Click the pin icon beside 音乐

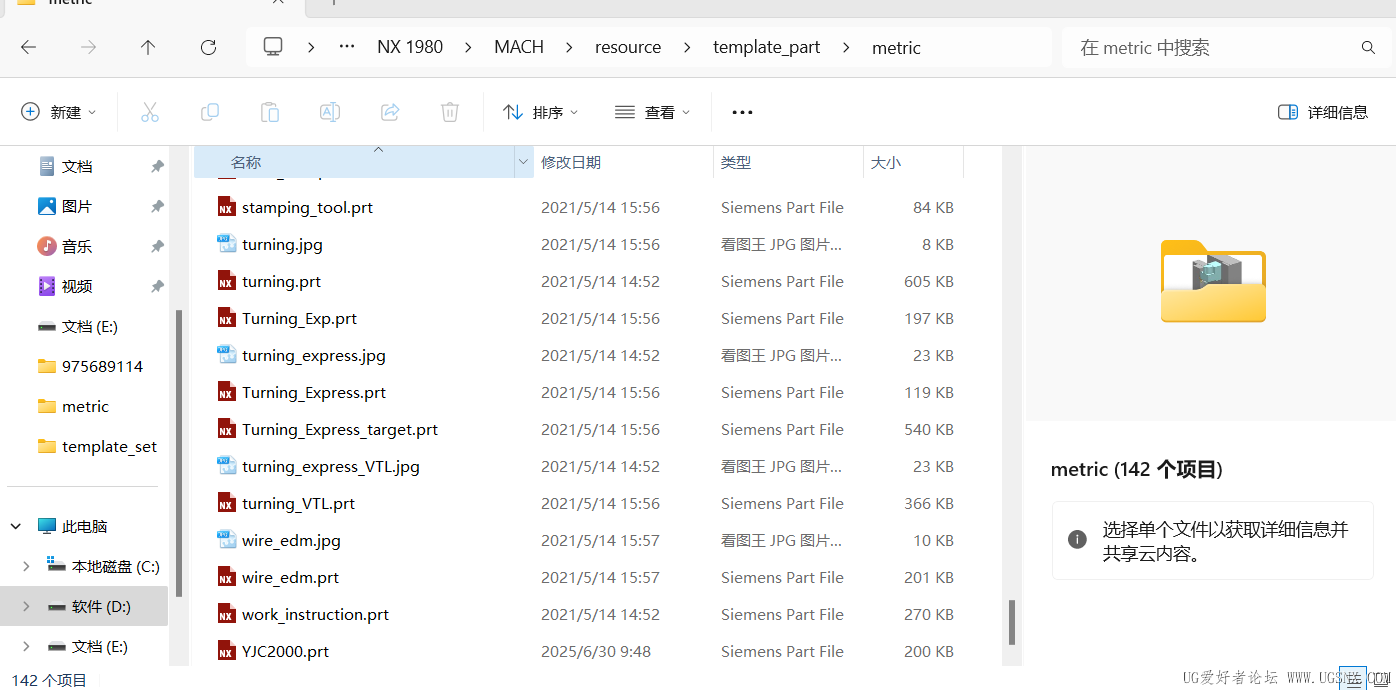tap(157, 246)
